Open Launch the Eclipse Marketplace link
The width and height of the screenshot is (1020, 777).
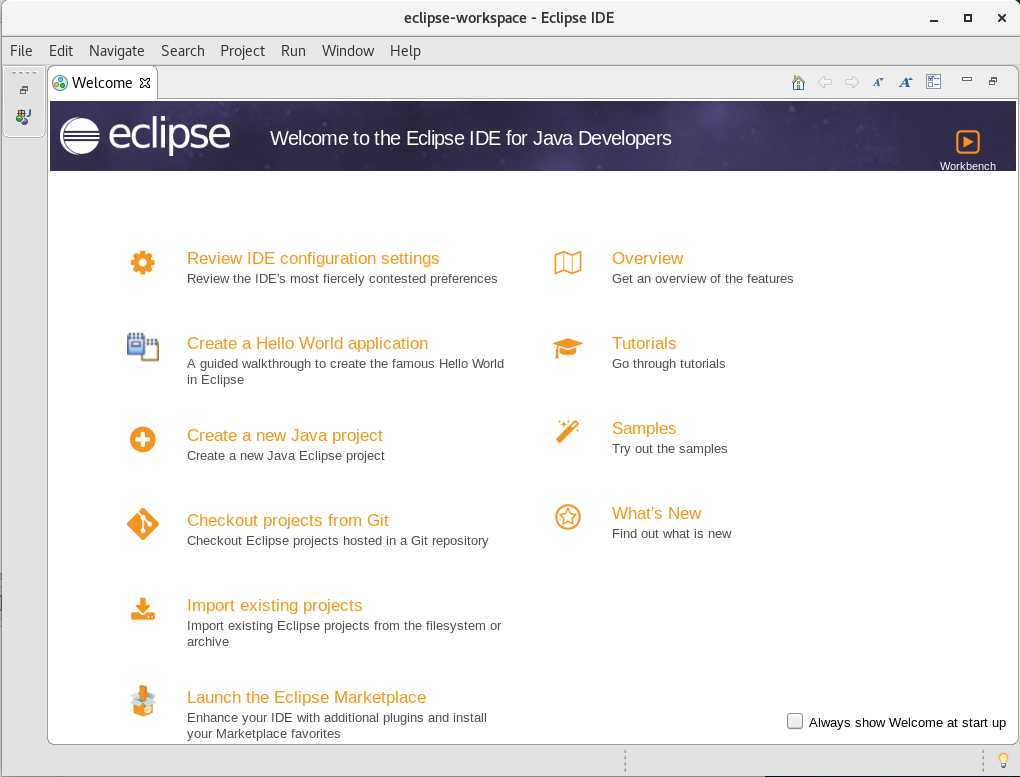pyautogui.click(x=306, y=697)
